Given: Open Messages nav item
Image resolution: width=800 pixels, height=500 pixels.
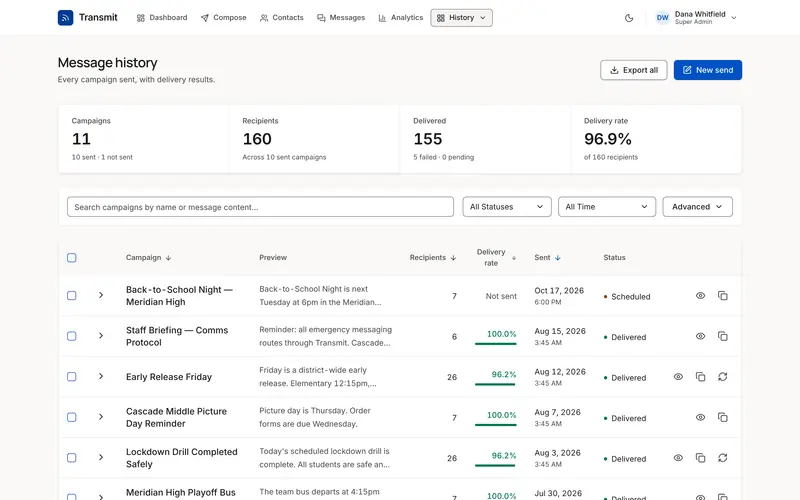Looking at the screenshot, I should pyautogui.click(x=341, y=18).
